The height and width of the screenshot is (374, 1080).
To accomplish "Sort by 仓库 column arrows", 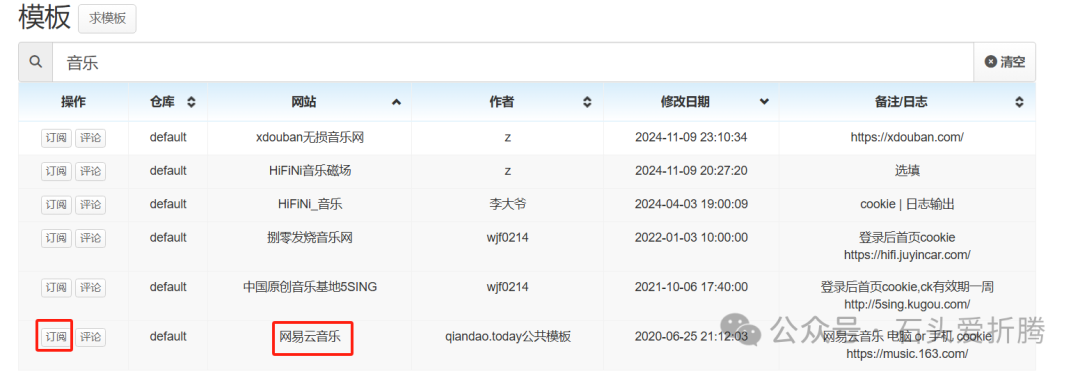I will (x=191, y=102).
